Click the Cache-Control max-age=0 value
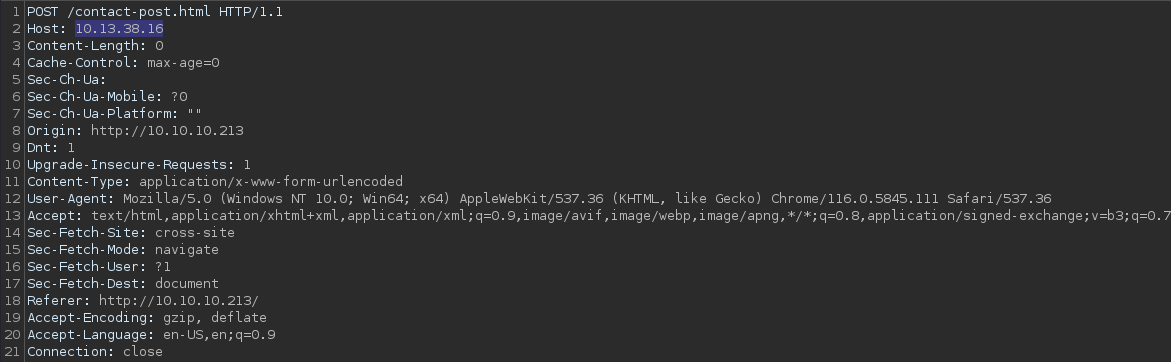Viewport: 1171px width, 362px height. [183, 63]
